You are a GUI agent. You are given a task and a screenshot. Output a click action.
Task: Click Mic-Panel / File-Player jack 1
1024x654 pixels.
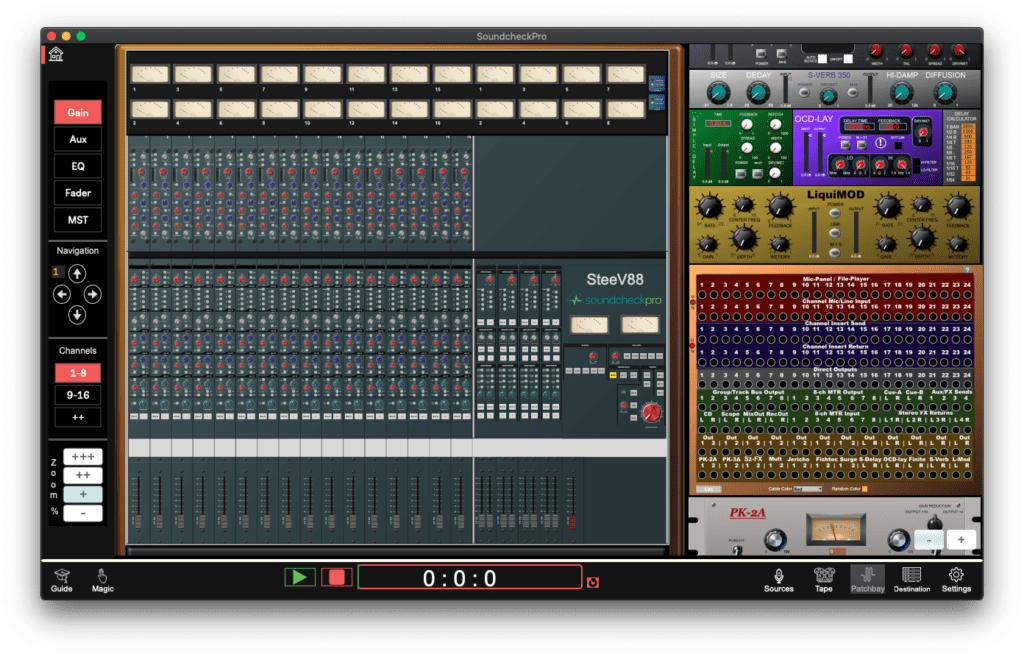coord(701,294)
